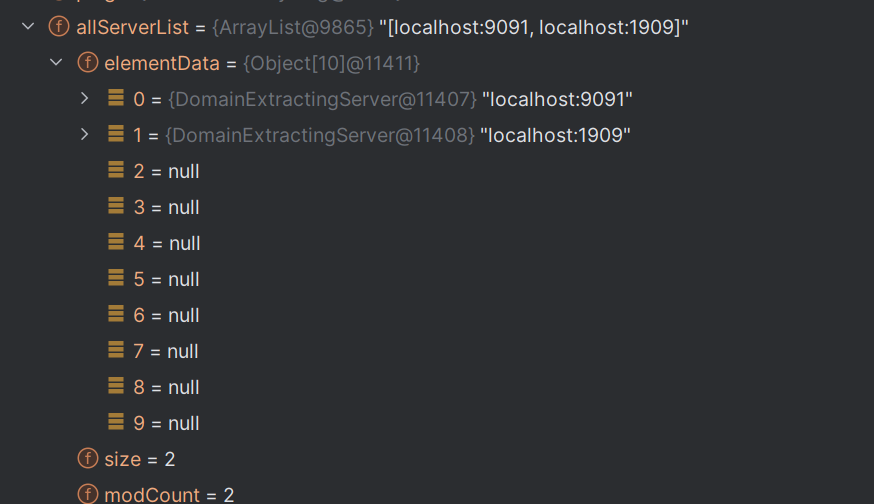Image resolution: width=874 pixels, height=504 pixels.
Task: Click the array element icon for index 5
Action: click(116, 278)
